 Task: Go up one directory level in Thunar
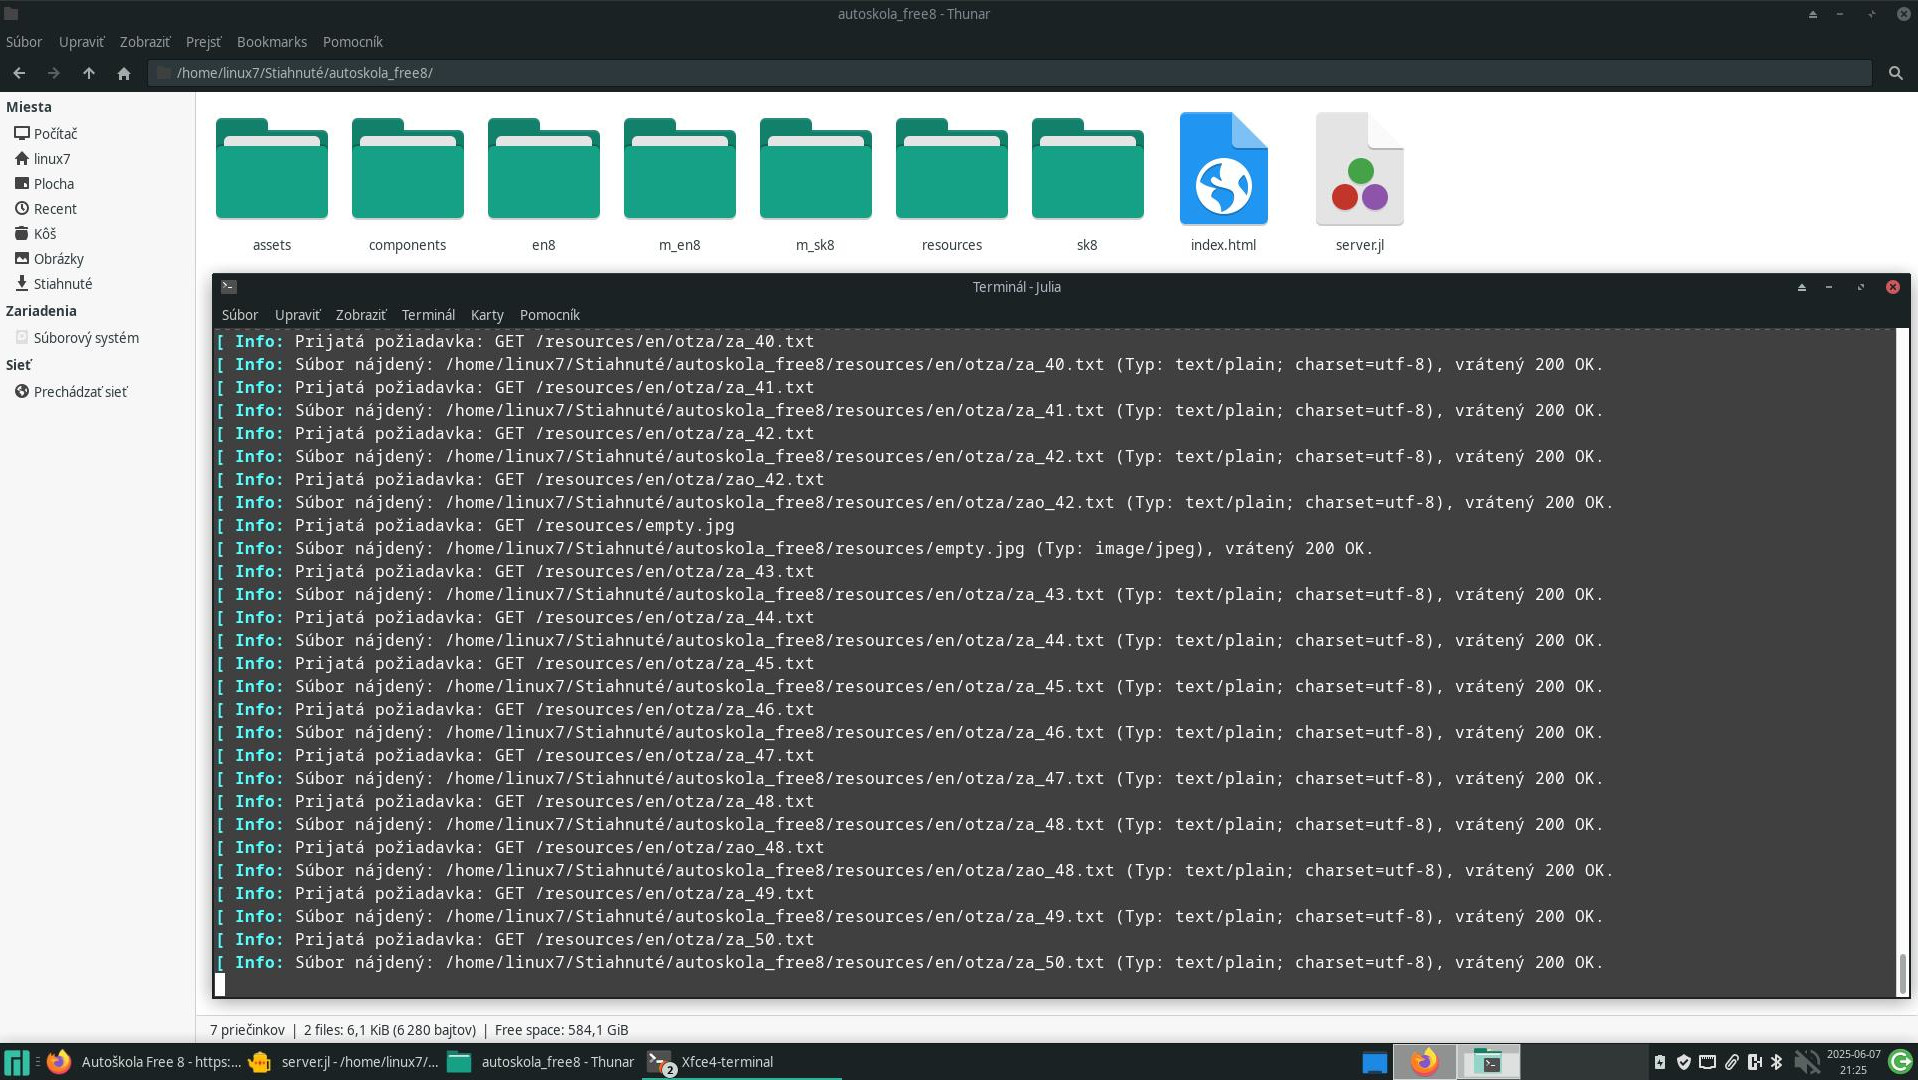(x=88, y=72)
